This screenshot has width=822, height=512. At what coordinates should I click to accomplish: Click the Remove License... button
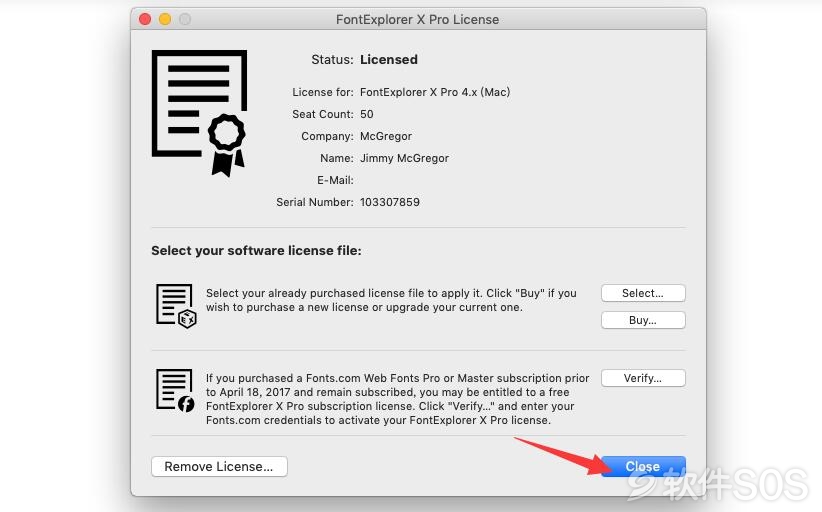[219, 466]
